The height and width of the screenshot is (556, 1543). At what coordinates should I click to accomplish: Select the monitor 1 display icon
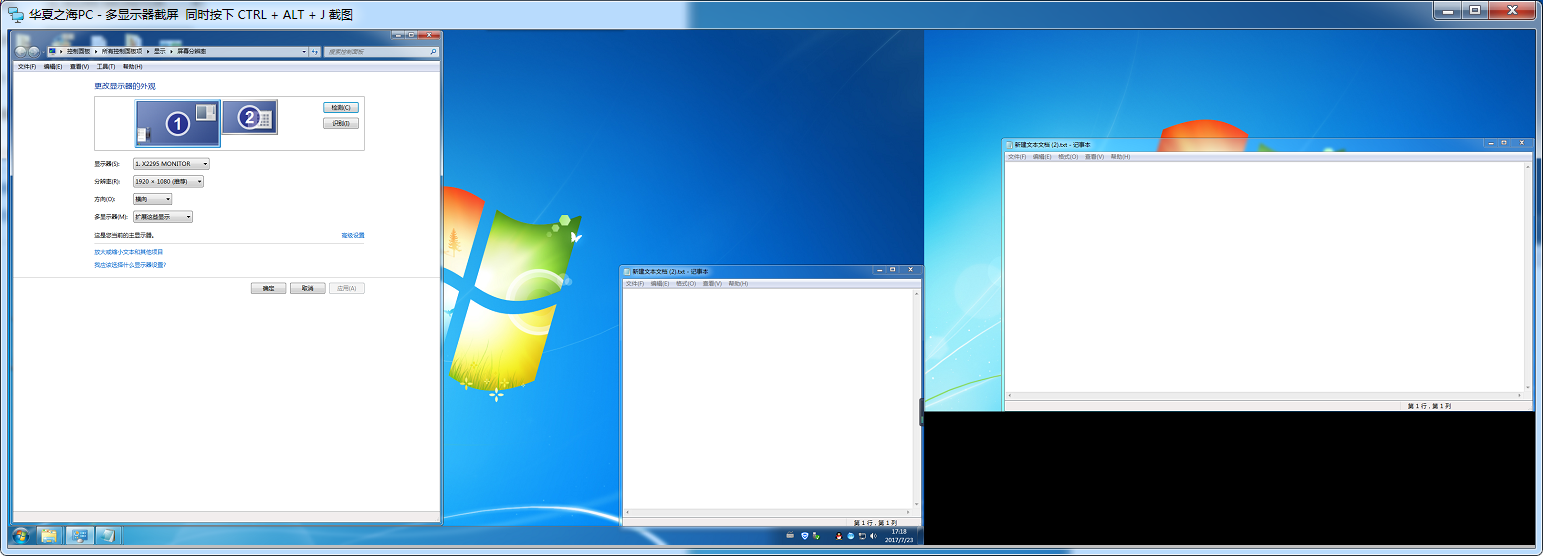pos(177,123)
